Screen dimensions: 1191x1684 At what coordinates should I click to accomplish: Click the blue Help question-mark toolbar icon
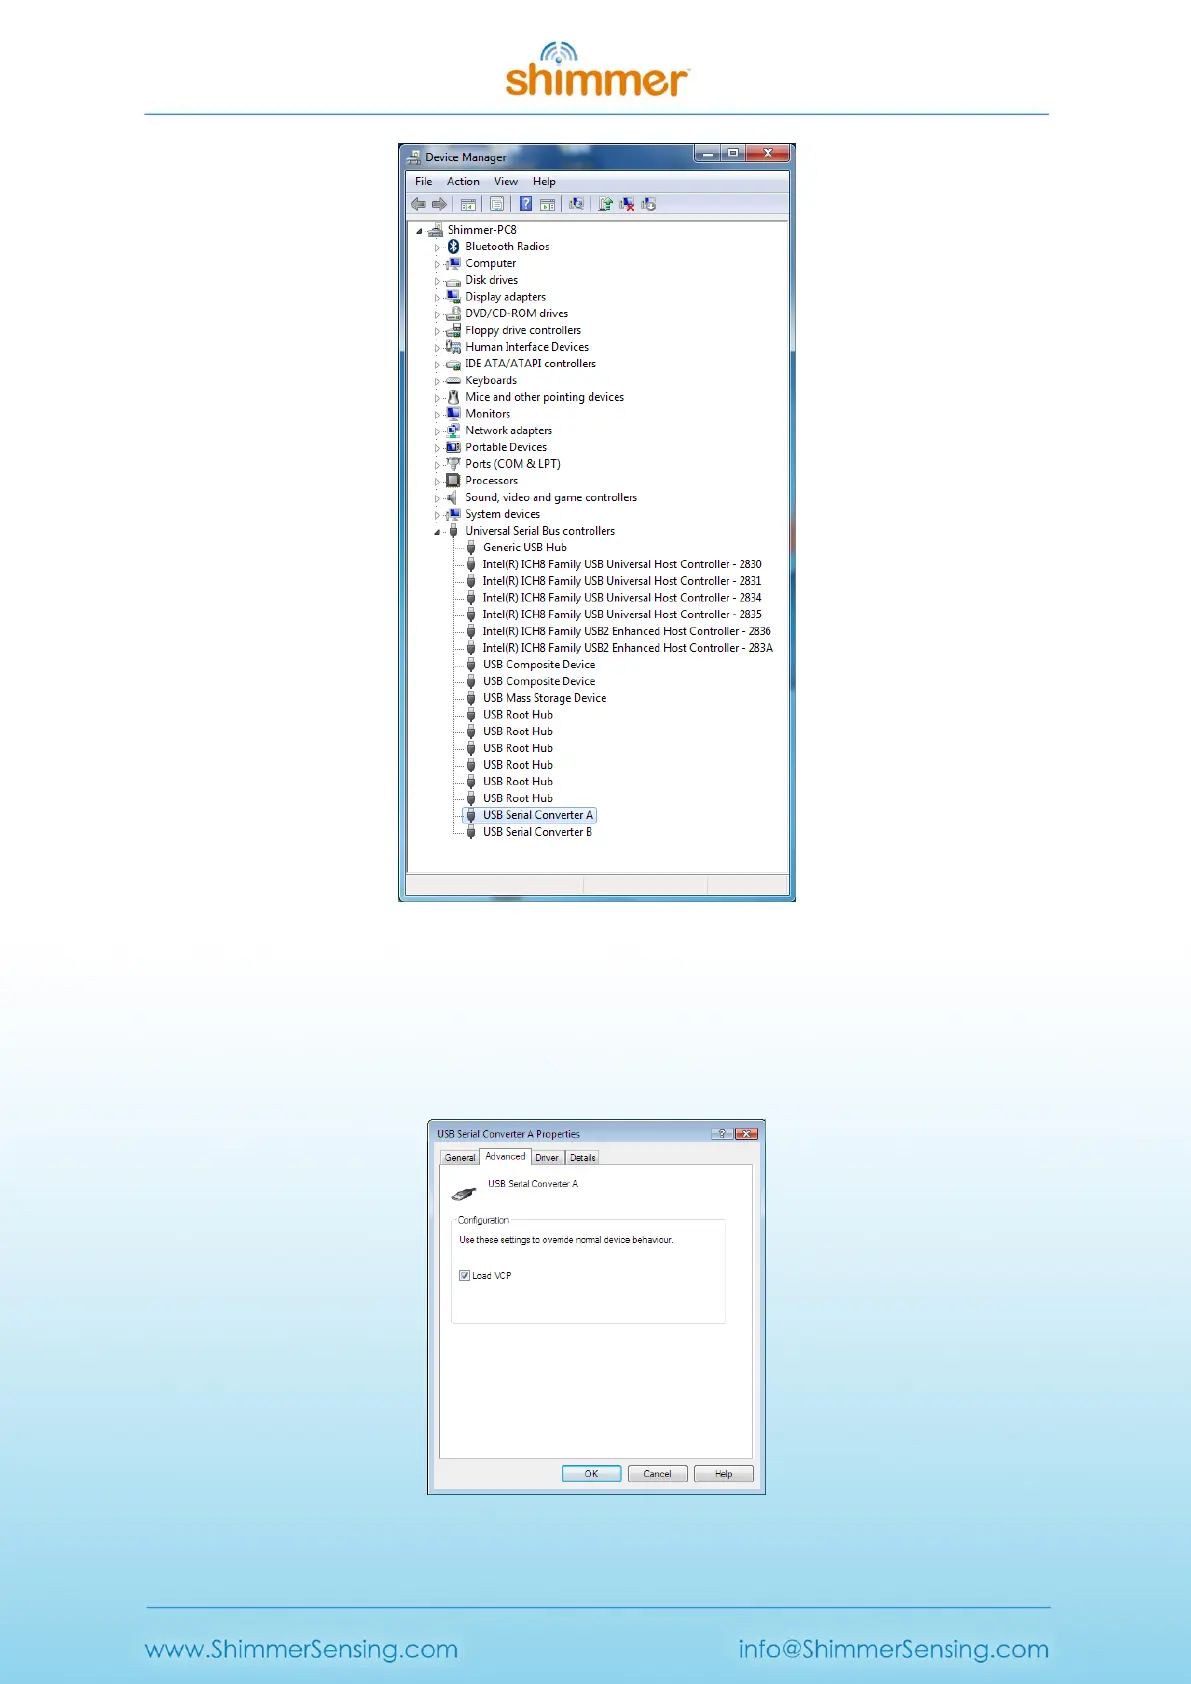[x=526, y=204]
